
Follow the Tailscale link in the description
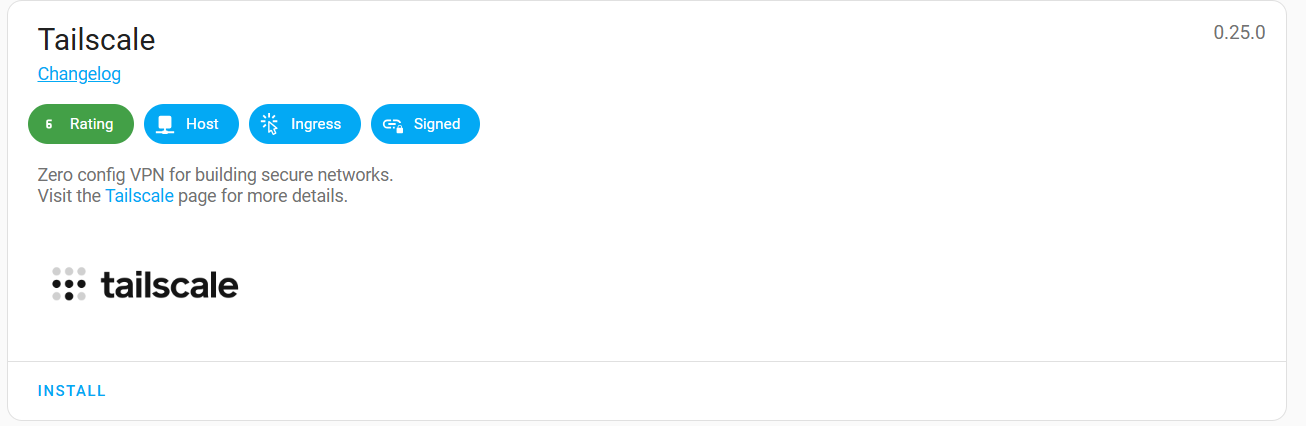click(139, 196)
